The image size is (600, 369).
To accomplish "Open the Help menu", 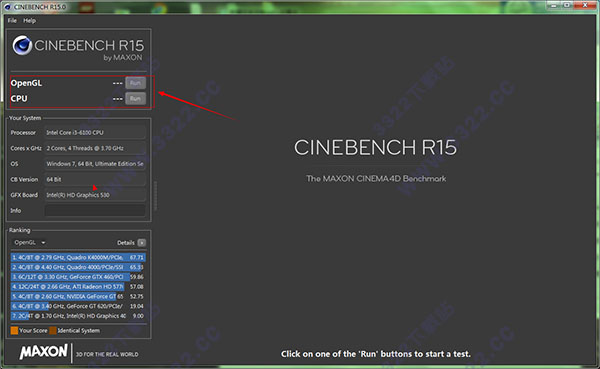I will tap(29, 21).
